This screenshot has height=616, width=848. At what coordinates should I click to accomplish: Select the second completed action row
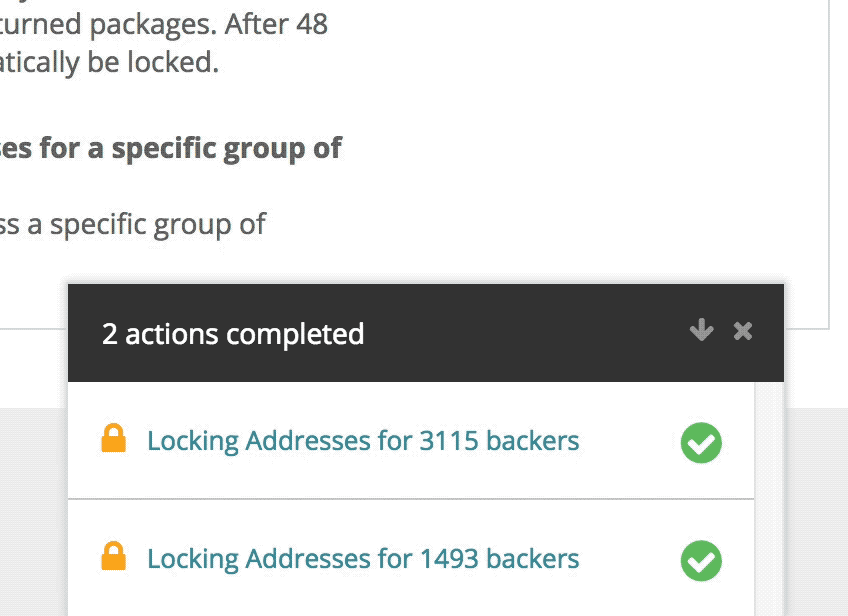click(x=411, y=558)
